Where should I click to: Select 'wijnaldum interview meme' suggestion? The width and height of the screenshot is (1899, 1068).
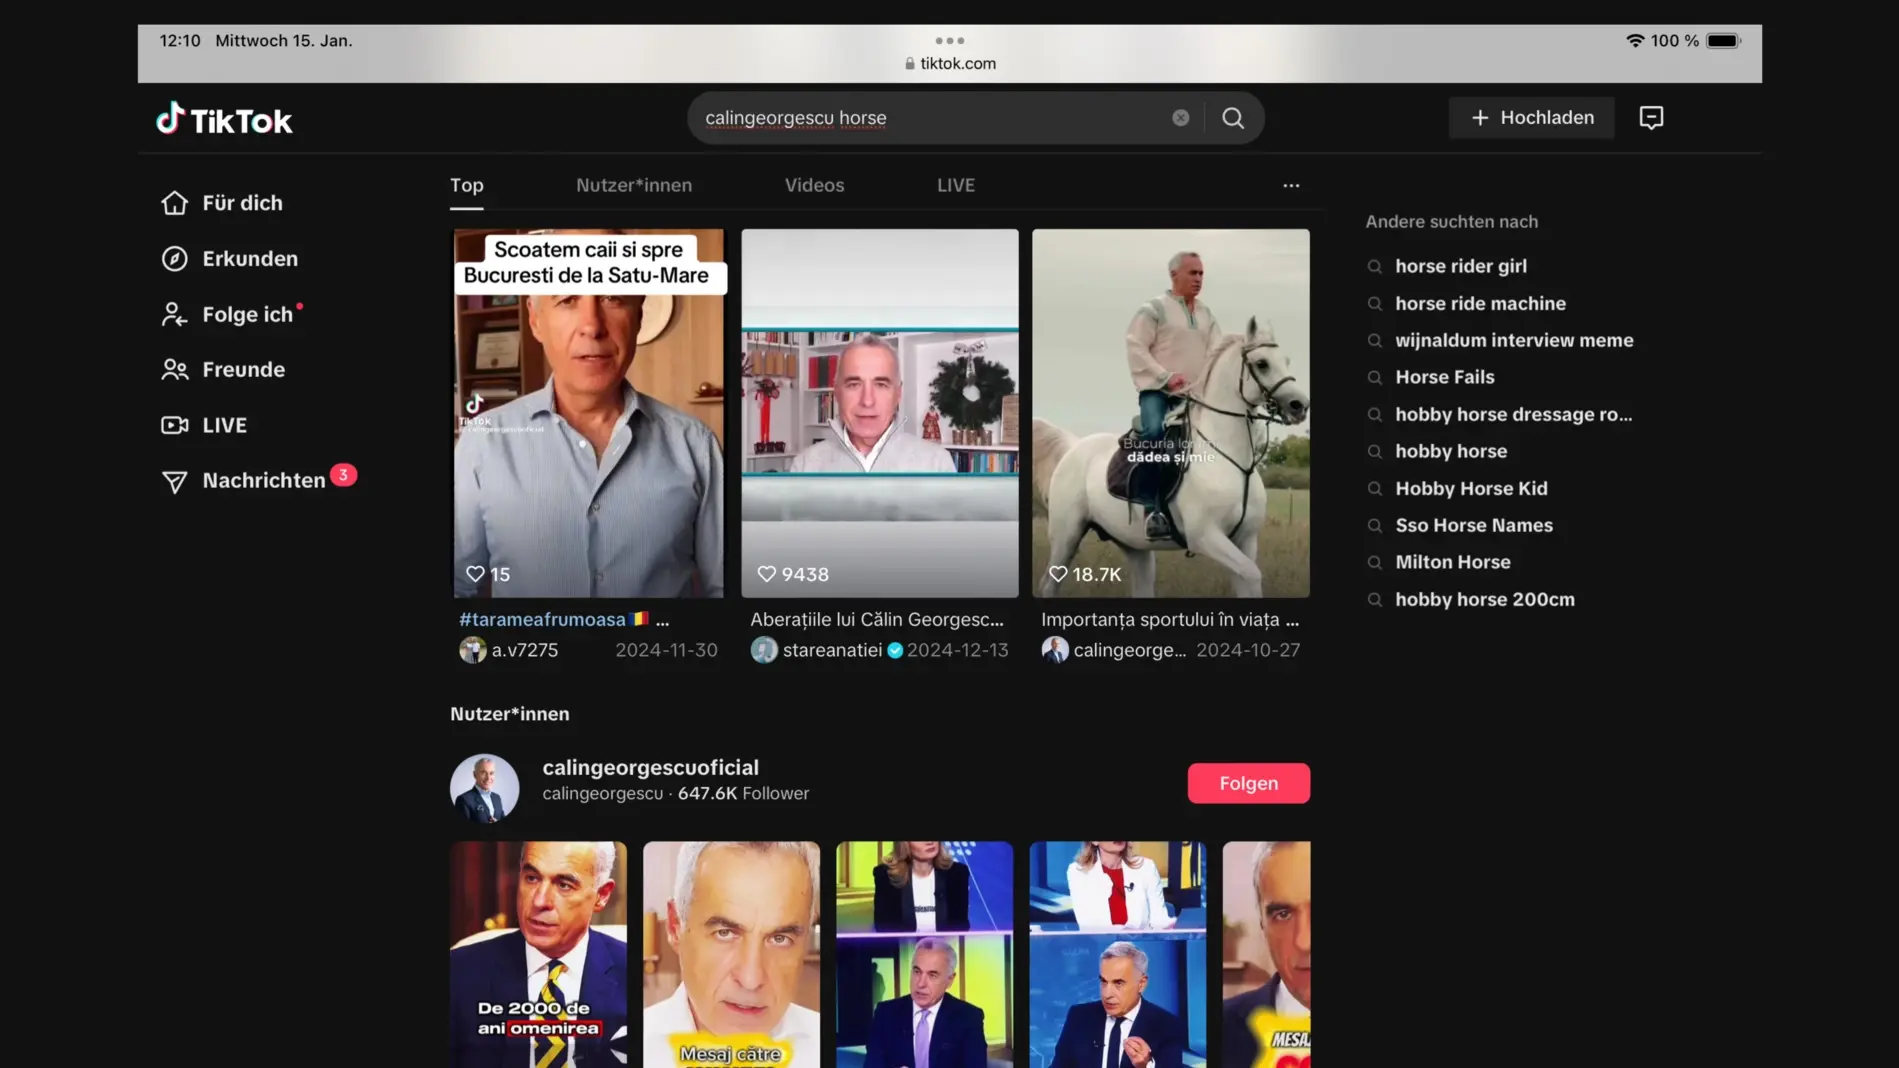[x=1514, y=341]
